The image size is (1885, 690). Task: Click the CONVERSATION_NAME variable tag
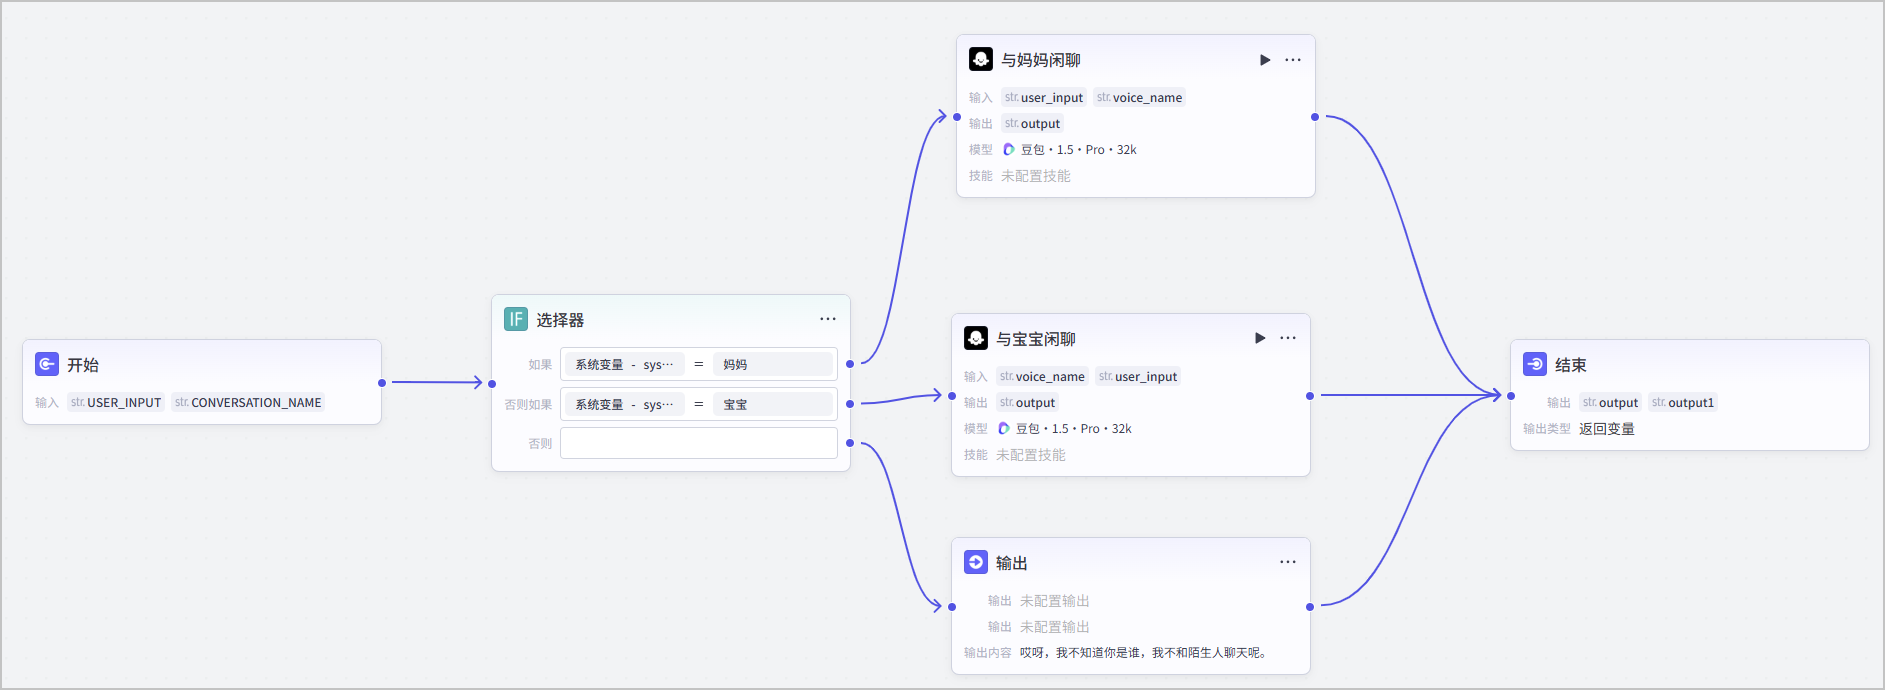point(248,403)
